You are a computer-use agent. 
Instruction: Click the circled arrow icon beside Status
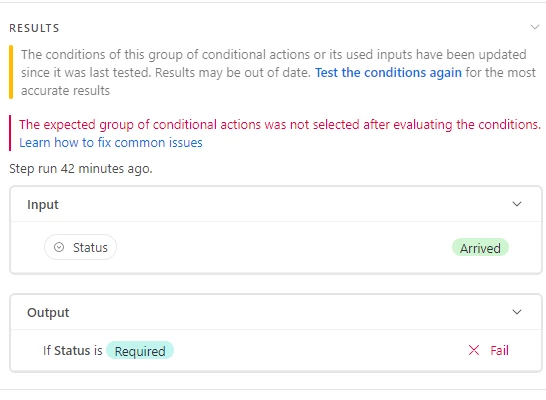click(x=59, y=247)
